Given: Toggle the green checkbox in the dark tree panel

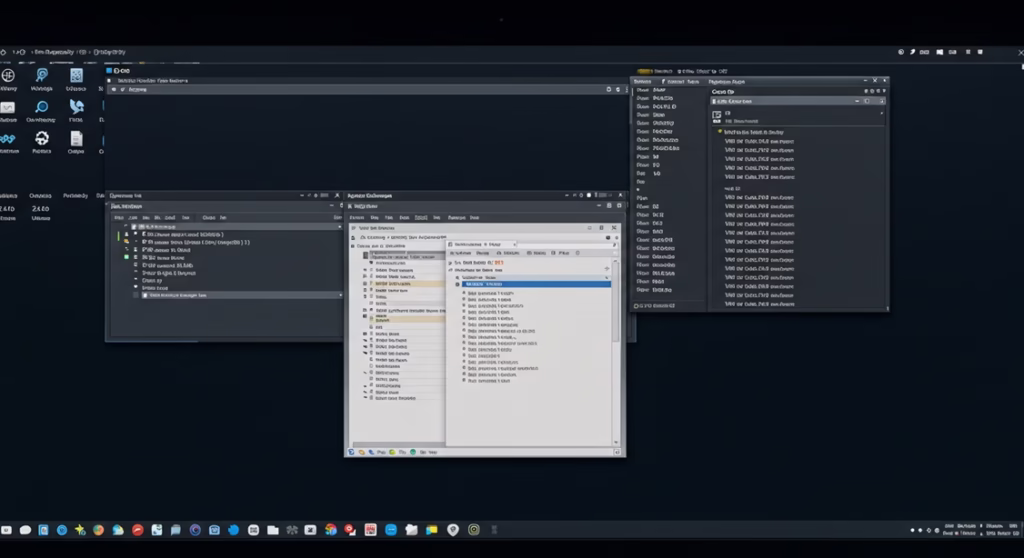Looking at the screenshot, I should (x=126, y=257).
